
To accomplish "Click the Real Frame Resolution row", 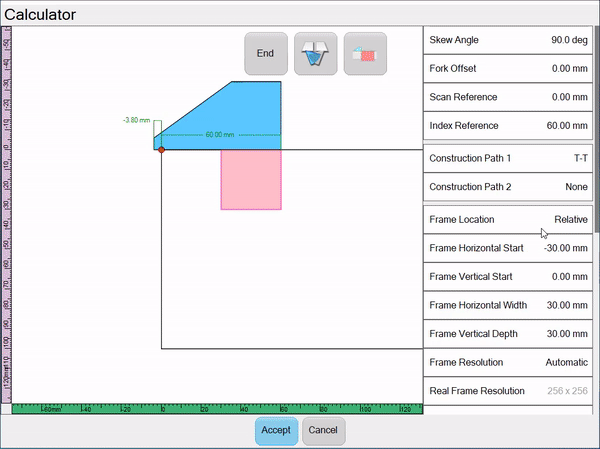I will click(x=508, y=391).
